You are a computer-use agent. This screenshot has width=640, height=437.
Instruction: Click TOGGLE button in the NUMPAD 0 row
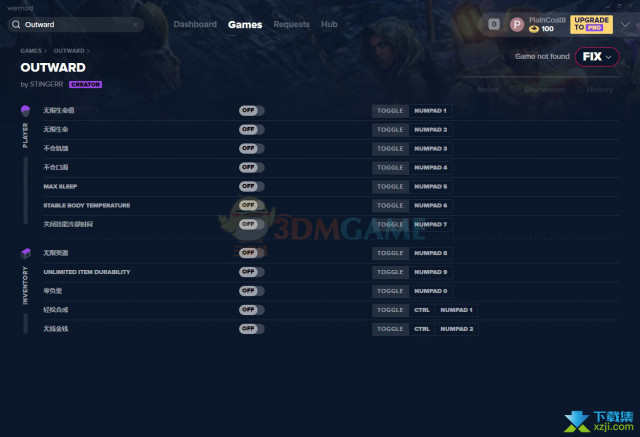click(x=390, y=291)
